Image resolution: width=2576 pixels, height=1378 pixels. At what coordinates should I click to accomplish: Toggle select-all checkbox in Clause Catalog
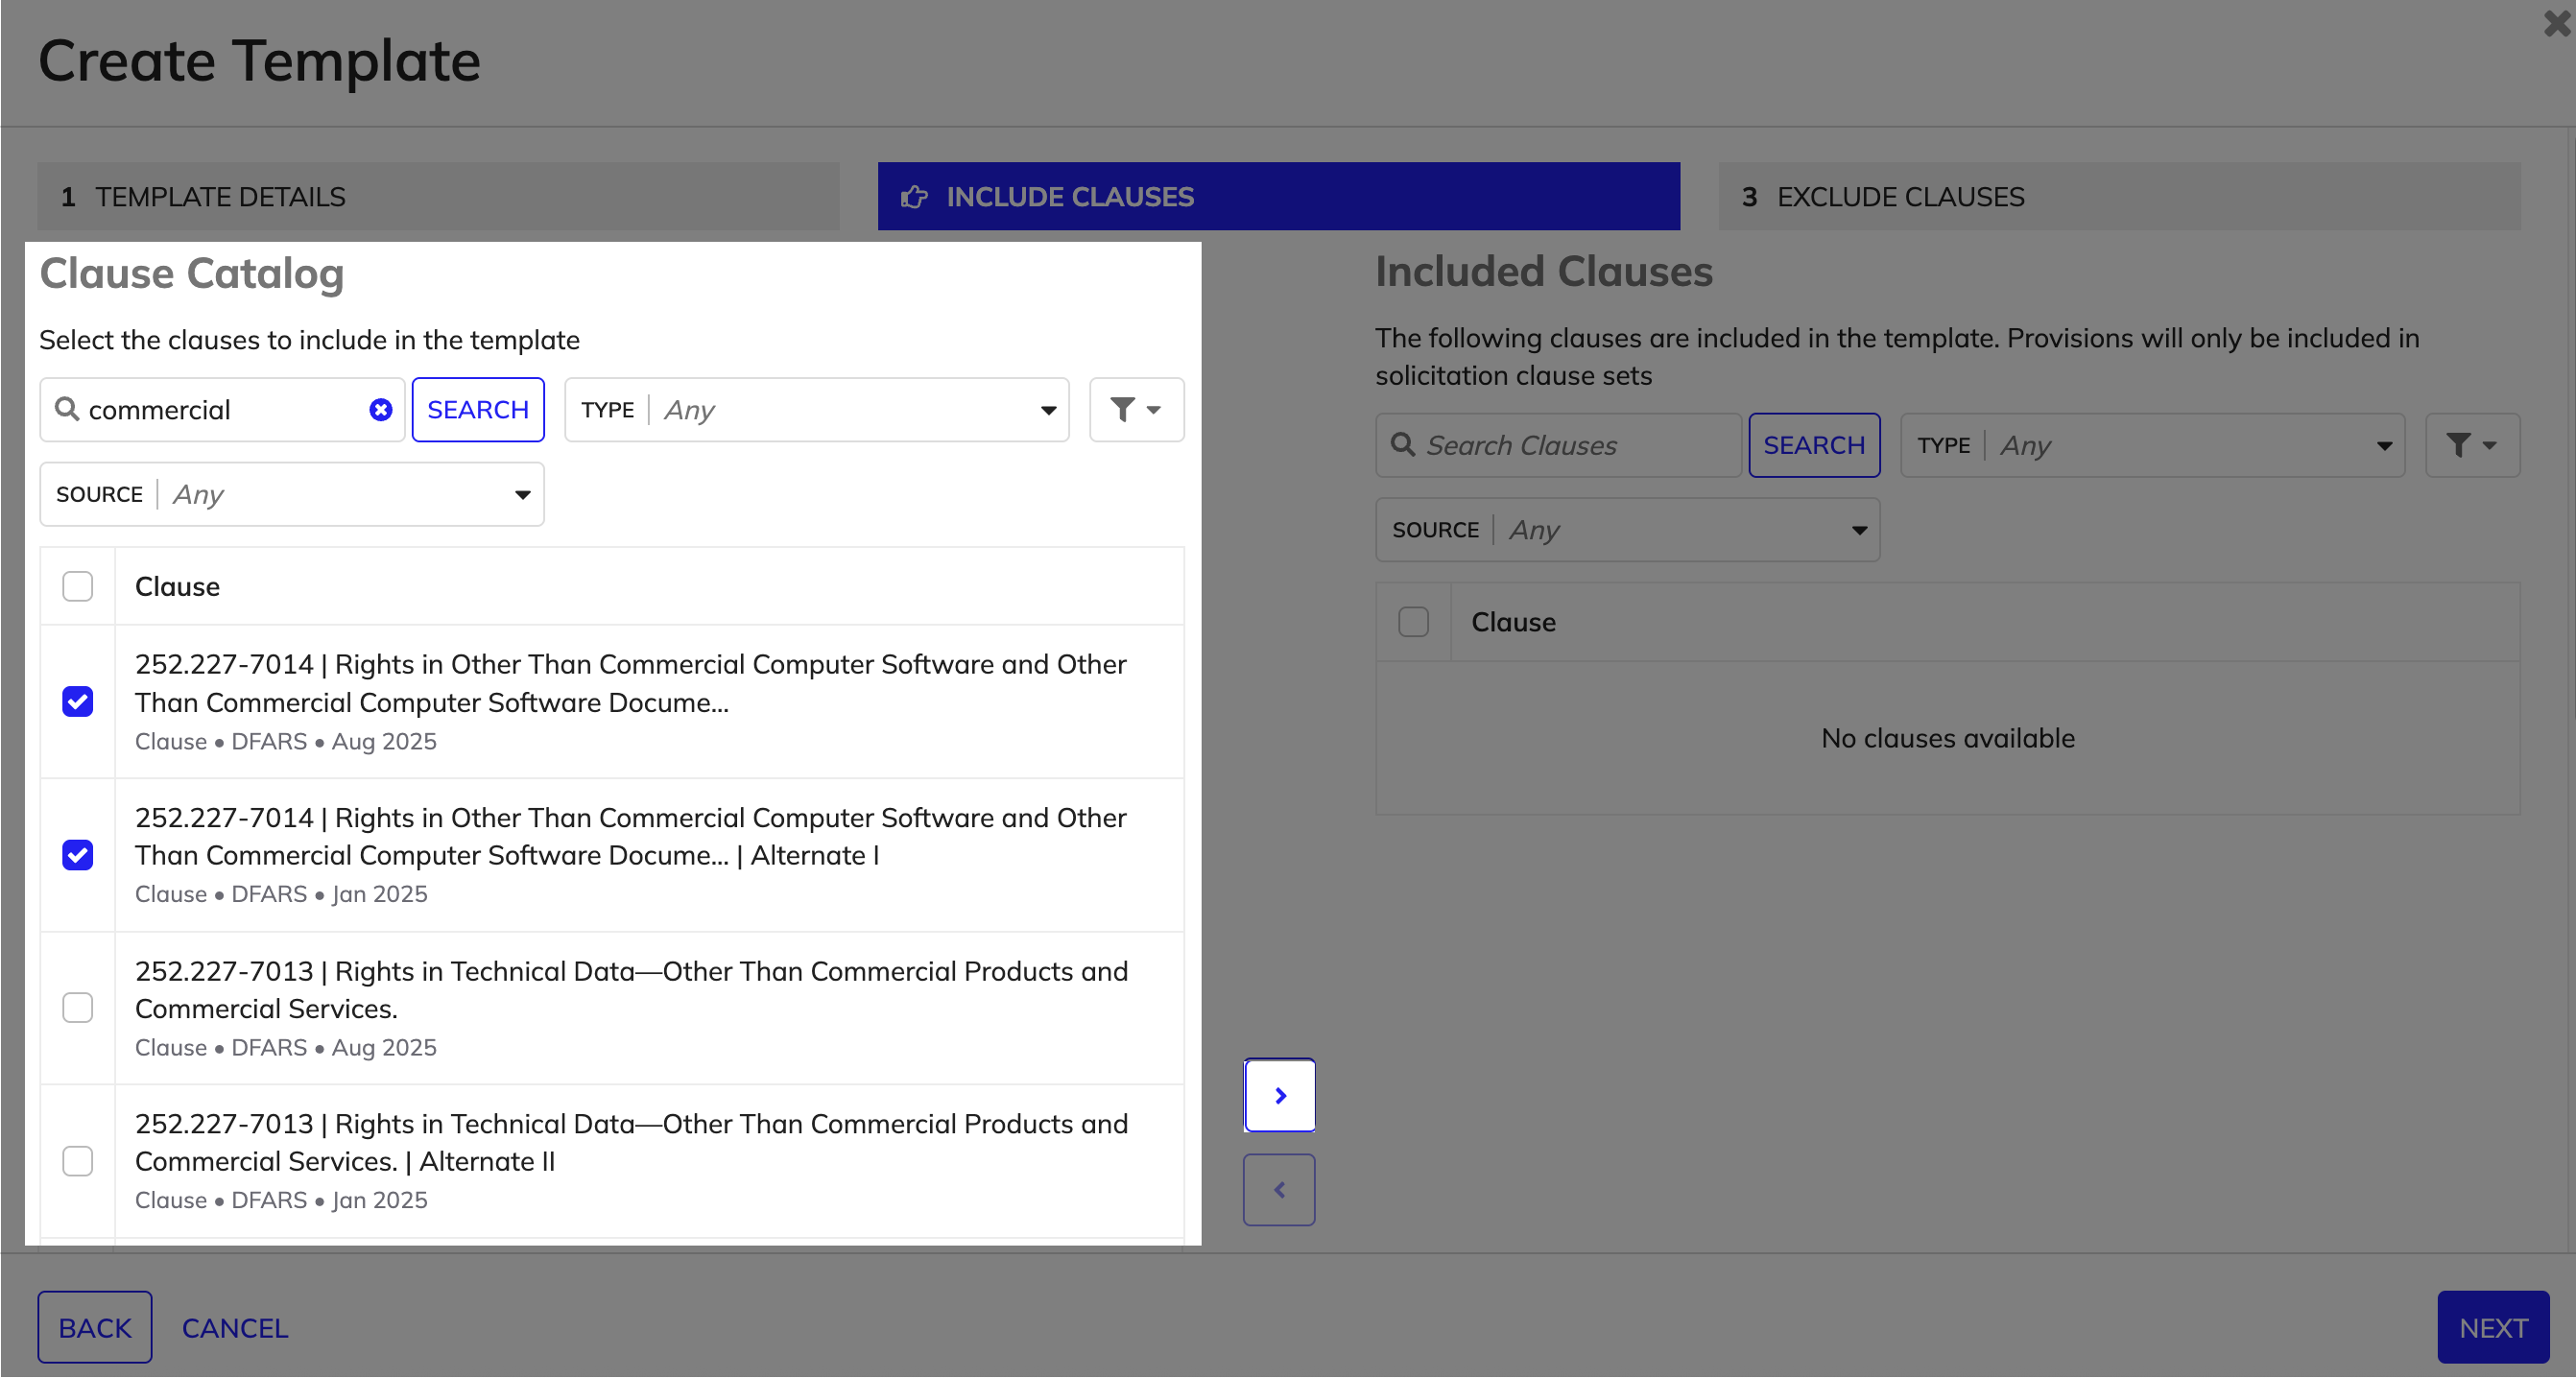[x=77, y=587]
